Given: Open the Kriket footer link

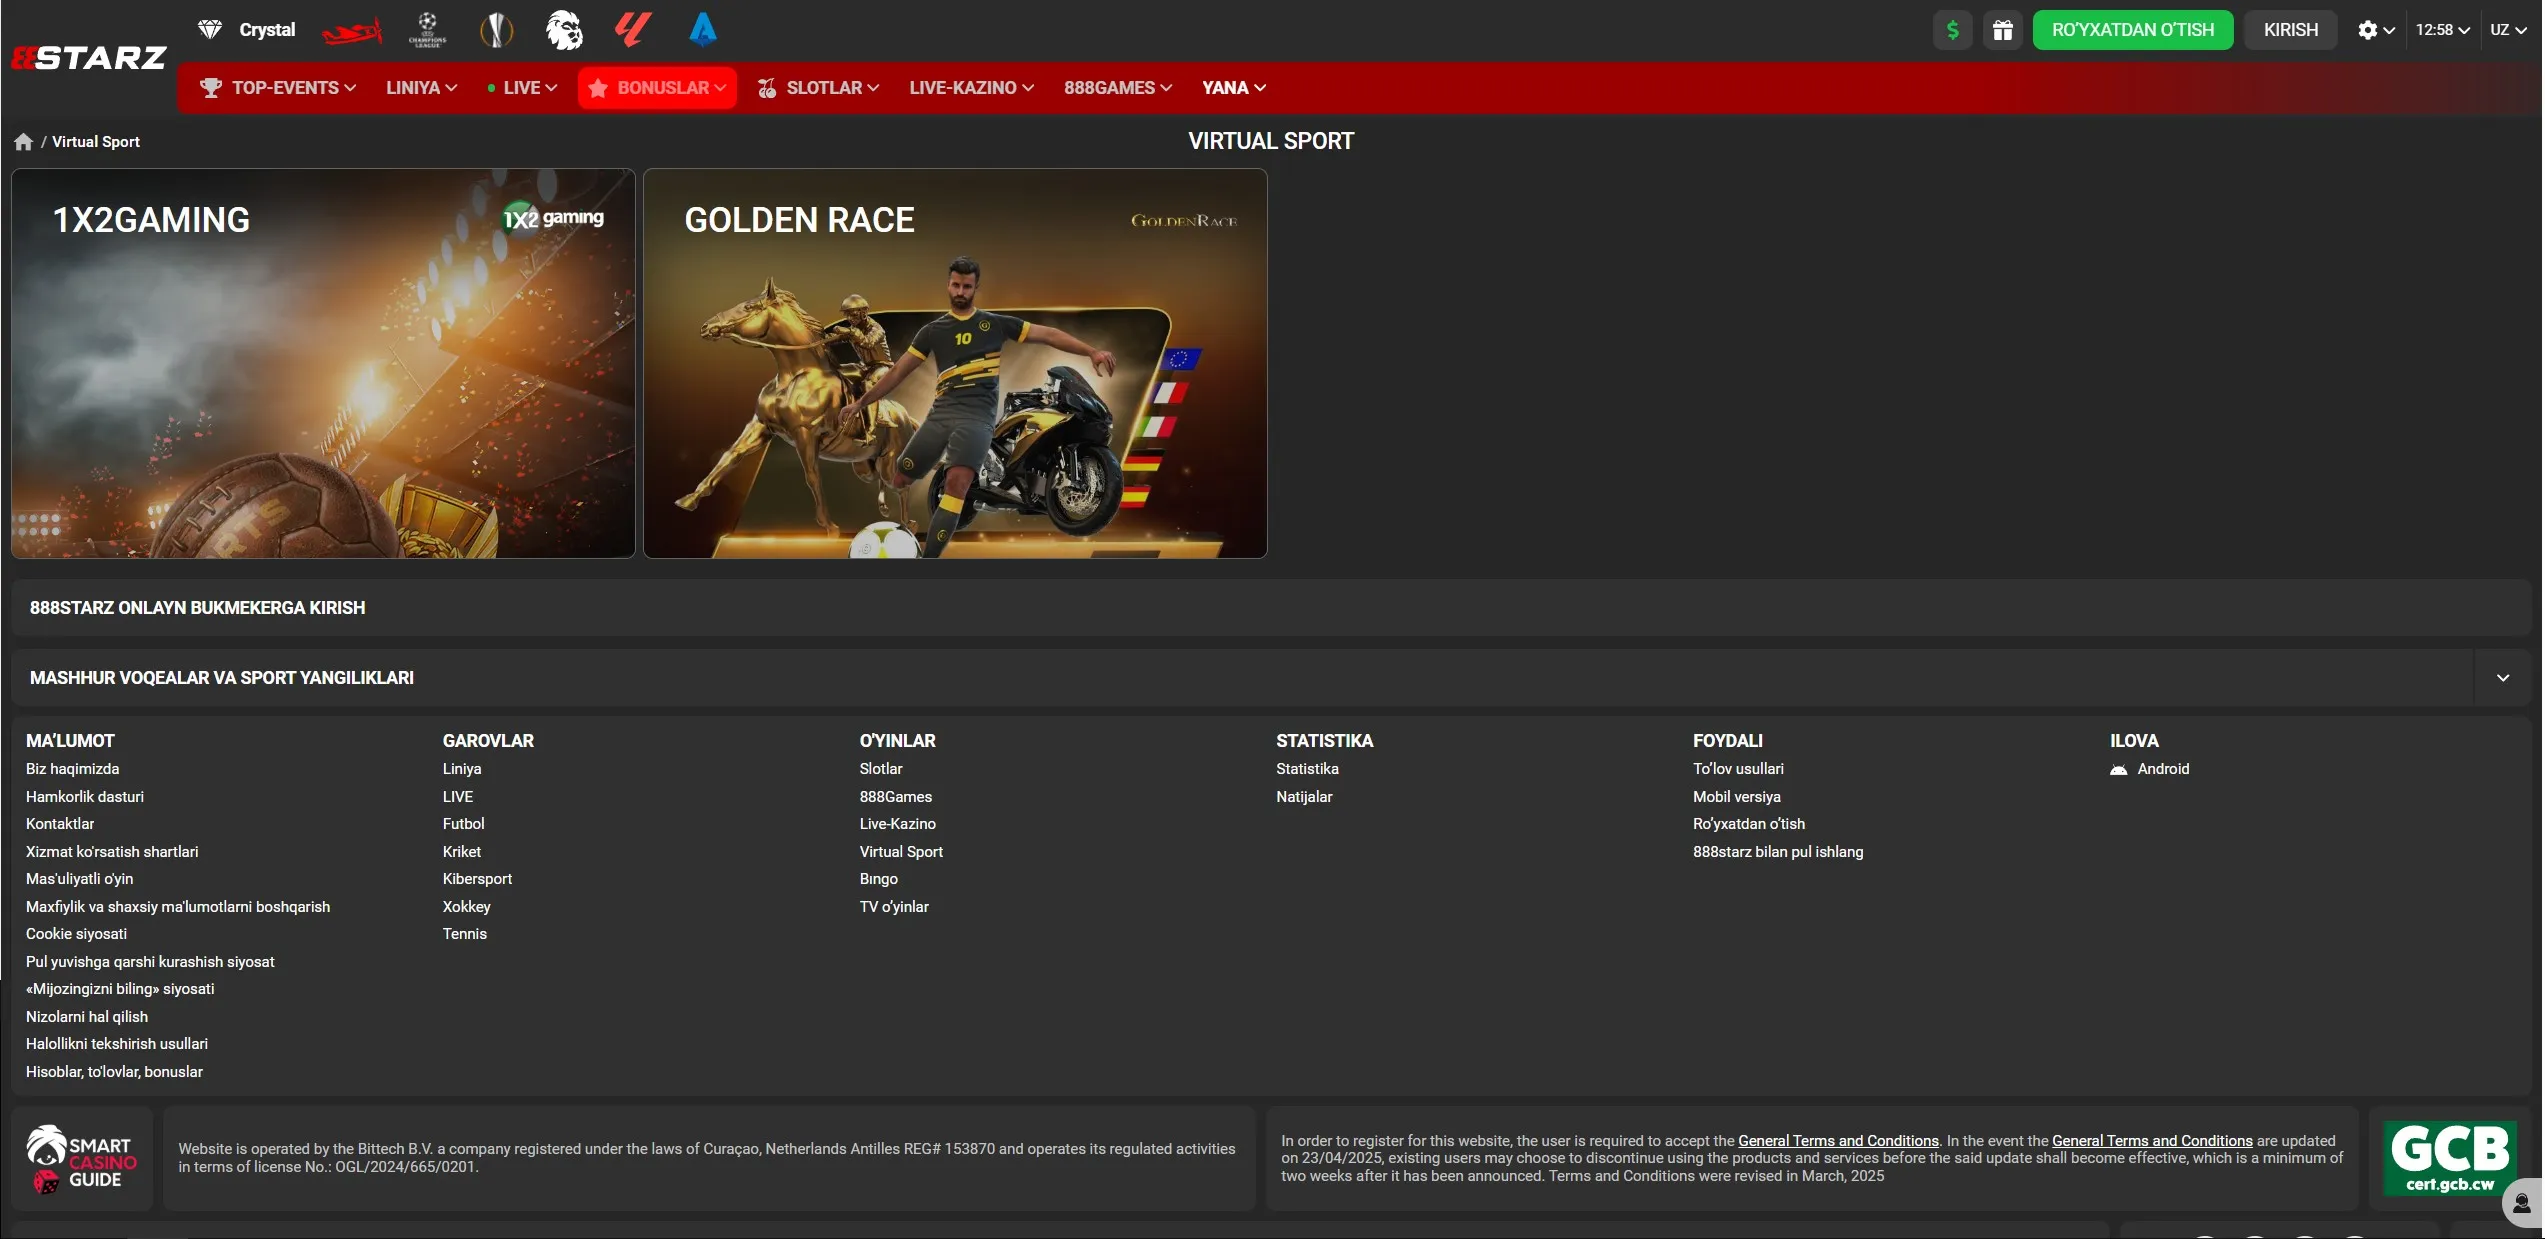Looking at the screenshot, I should [462, 852].
